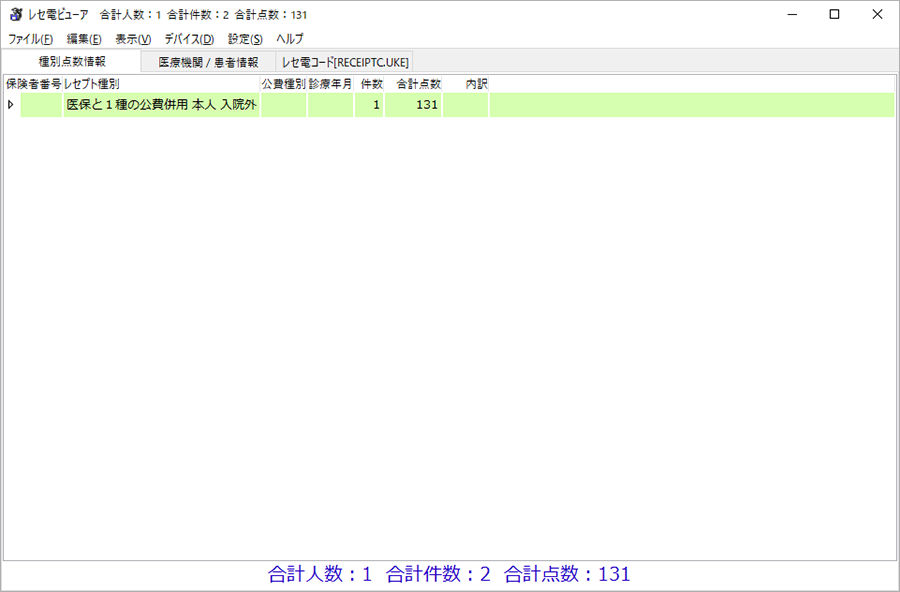Open the 設定(S) menu
The width and height of the screenshot is (900, 592).
coord(245,39)
